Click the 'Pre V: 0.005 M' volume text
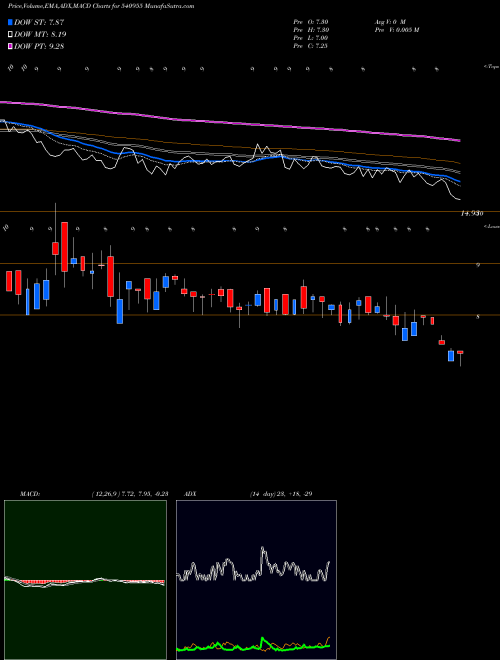Screen dimensions: 500x660 click(x=396, y=30)
